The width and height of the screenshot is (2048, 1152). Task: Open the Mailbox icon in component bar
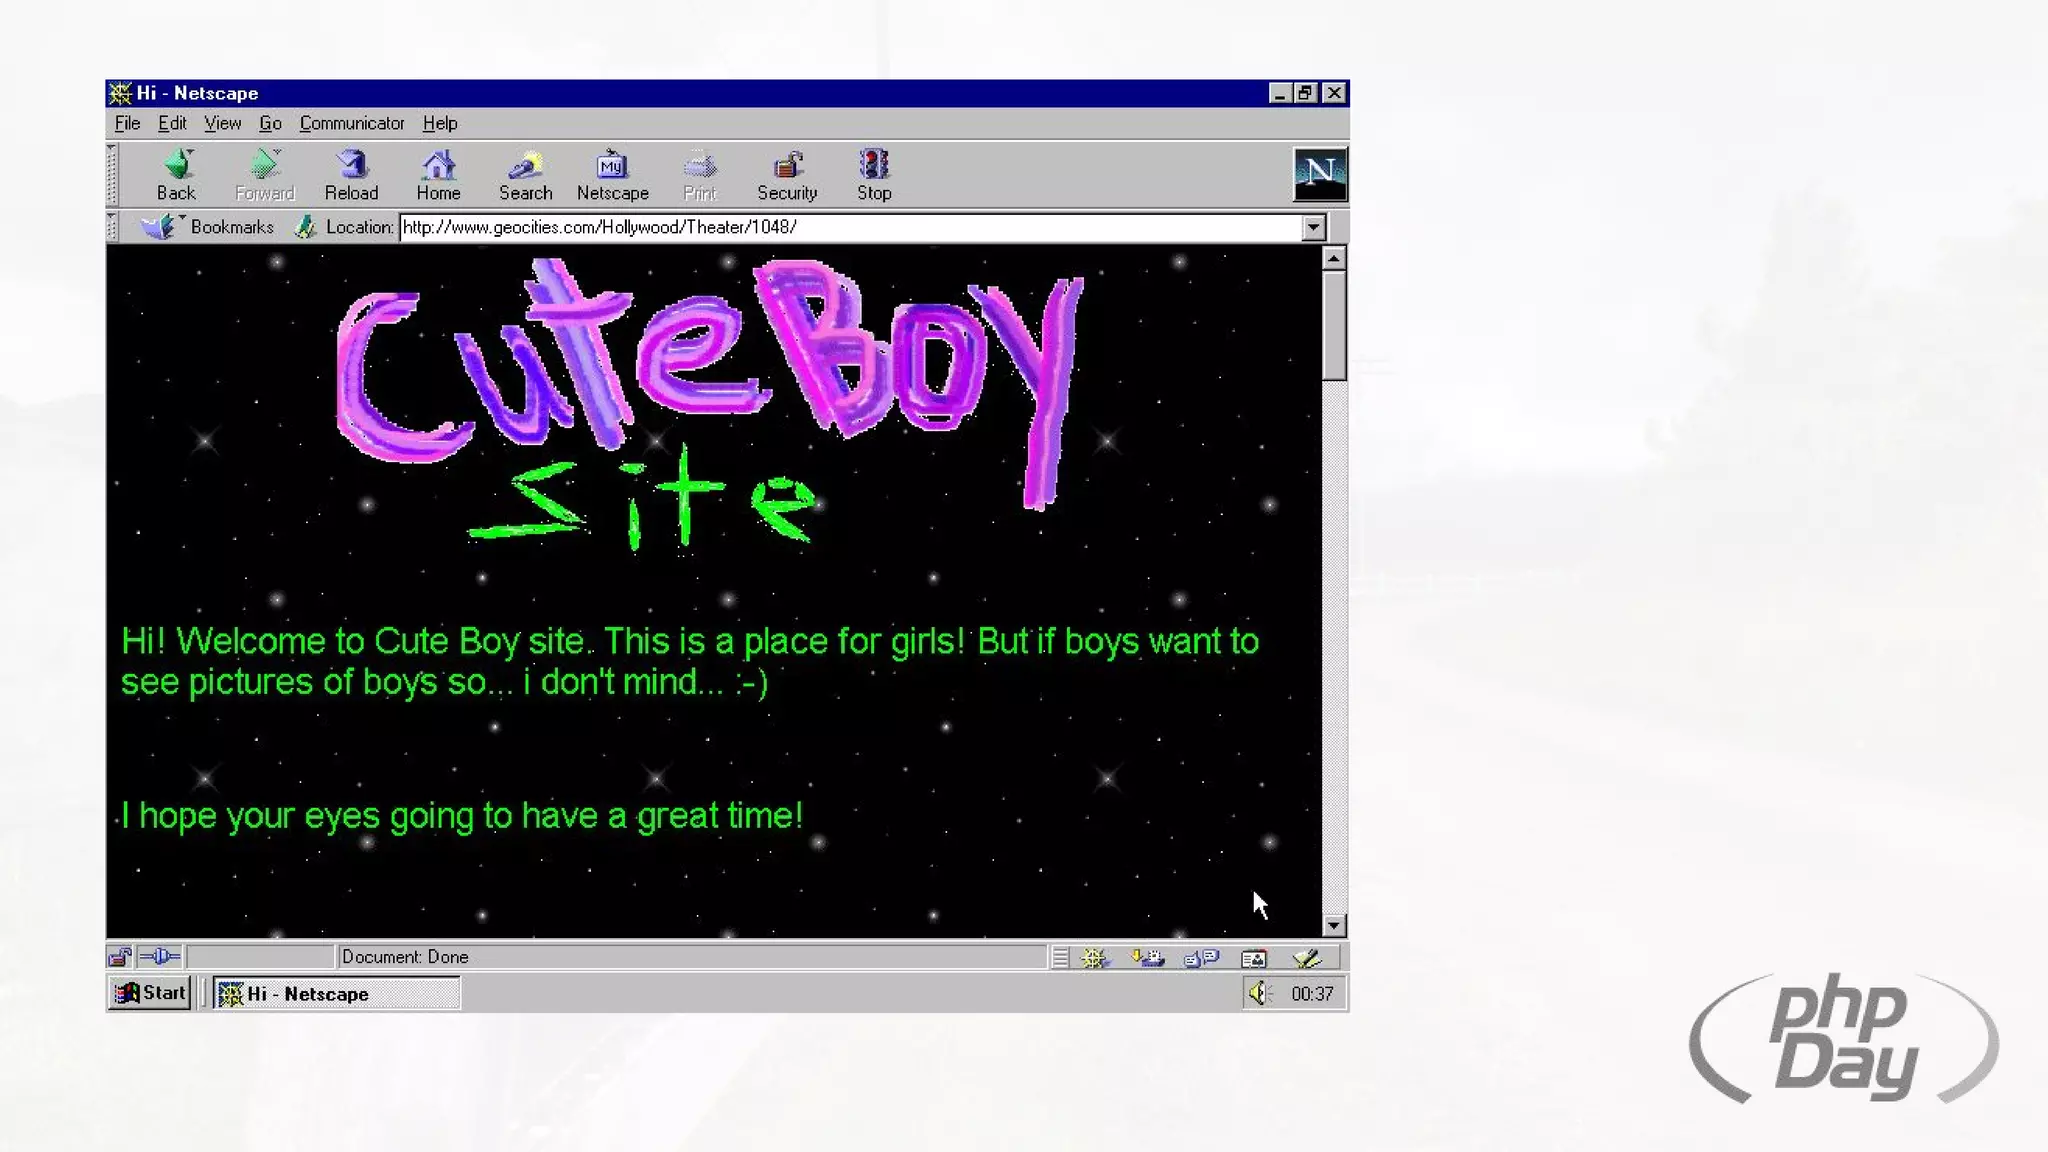[x=1147, y=958]
